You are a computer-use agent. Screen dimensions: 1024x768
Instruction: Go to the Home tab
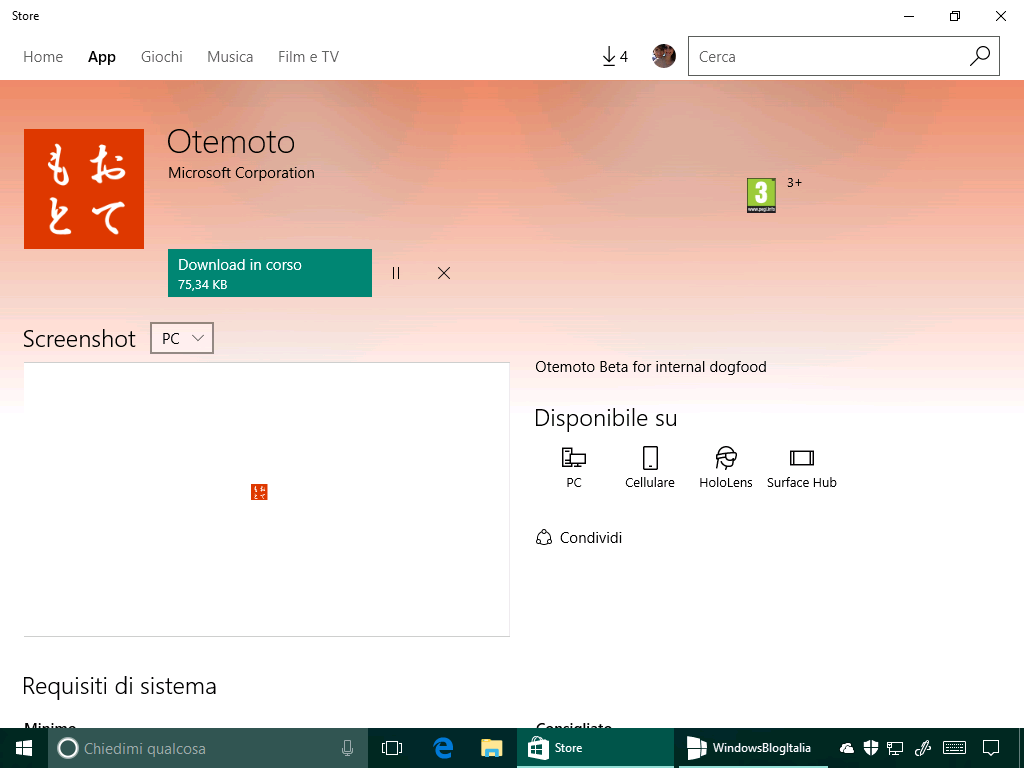pyautogui.click(x=43, y=57)
